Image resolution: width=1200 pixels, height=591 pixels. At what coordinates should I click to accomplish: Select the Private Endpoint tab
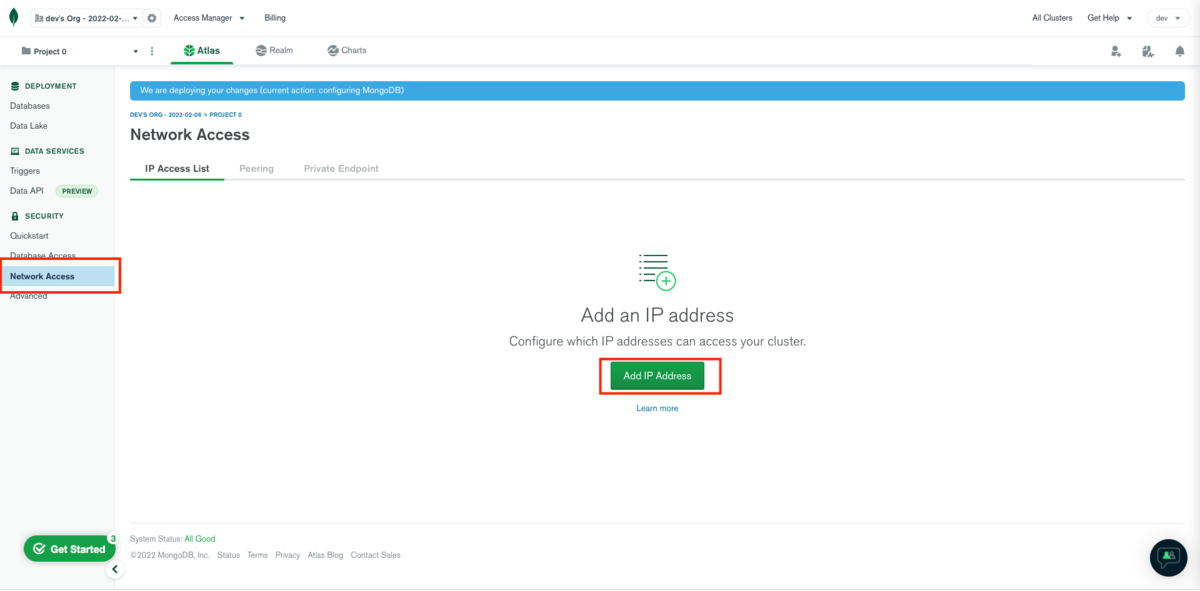click(341, 169)
